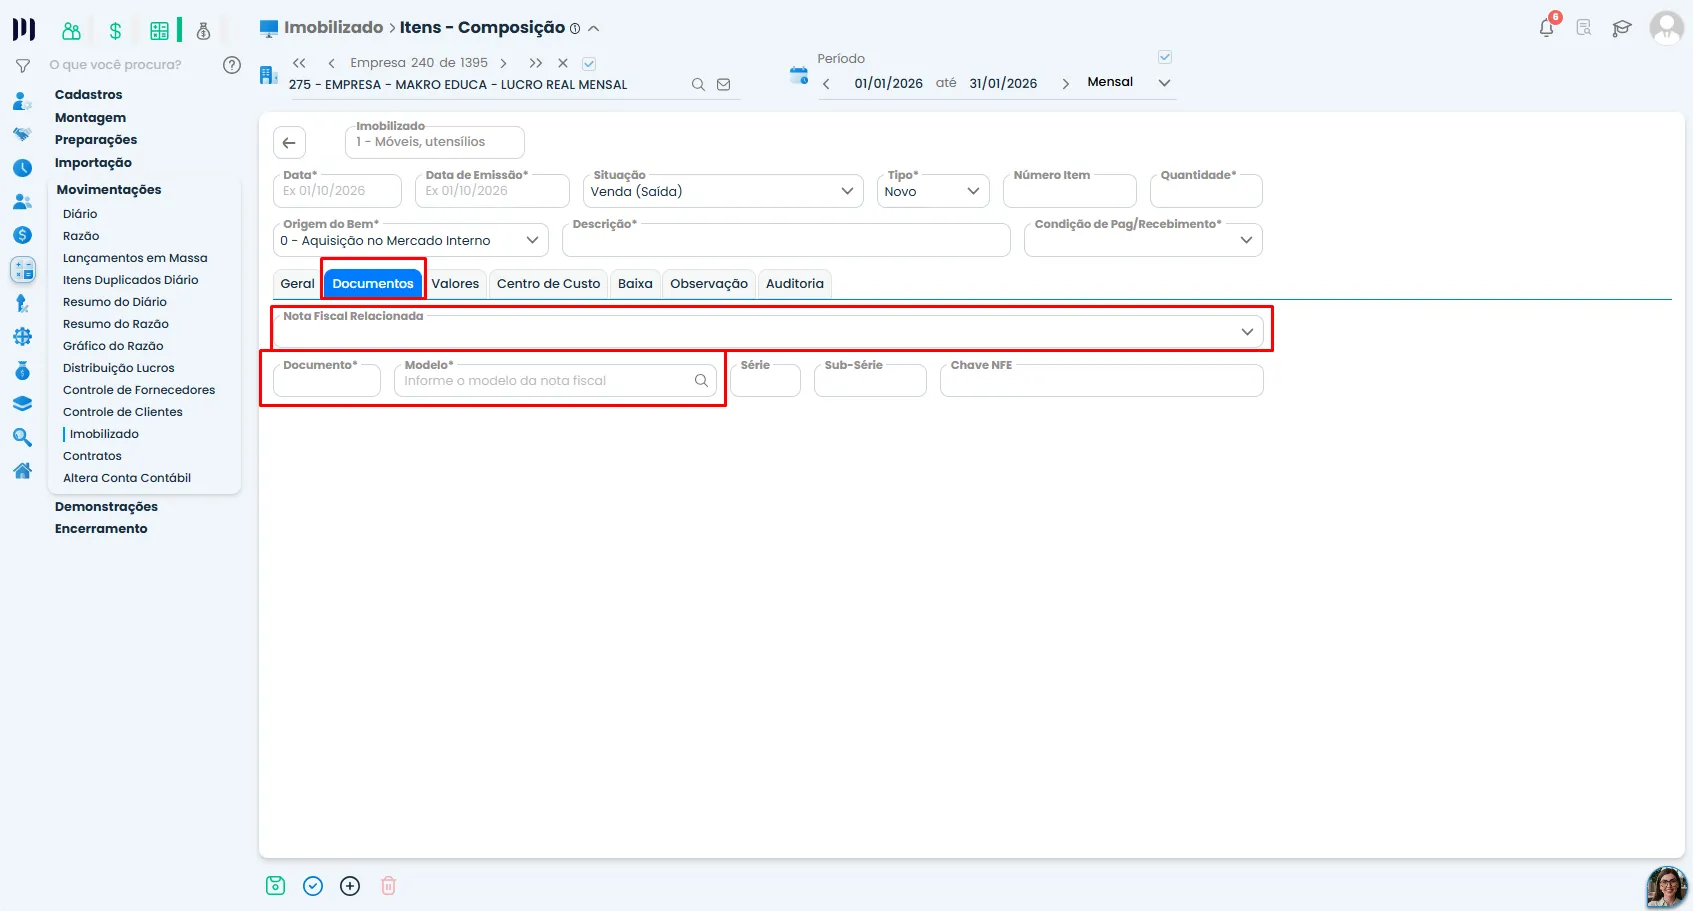Click the Documento input field
The height and width of the screenshot is (911, 1693).
coord(327,381)
